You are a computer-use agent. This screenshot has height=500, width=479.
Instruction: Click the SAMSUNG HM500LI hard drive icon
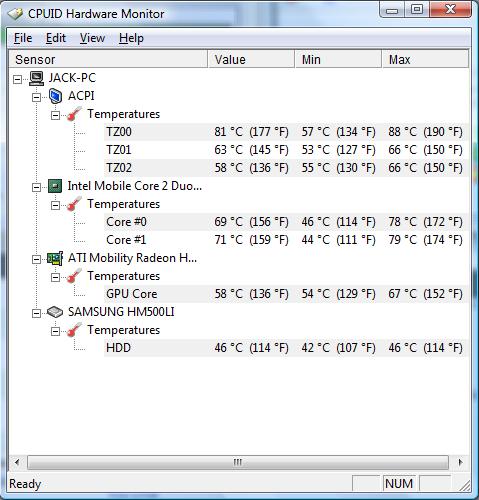pyautogui.click(x=55, y=312)
